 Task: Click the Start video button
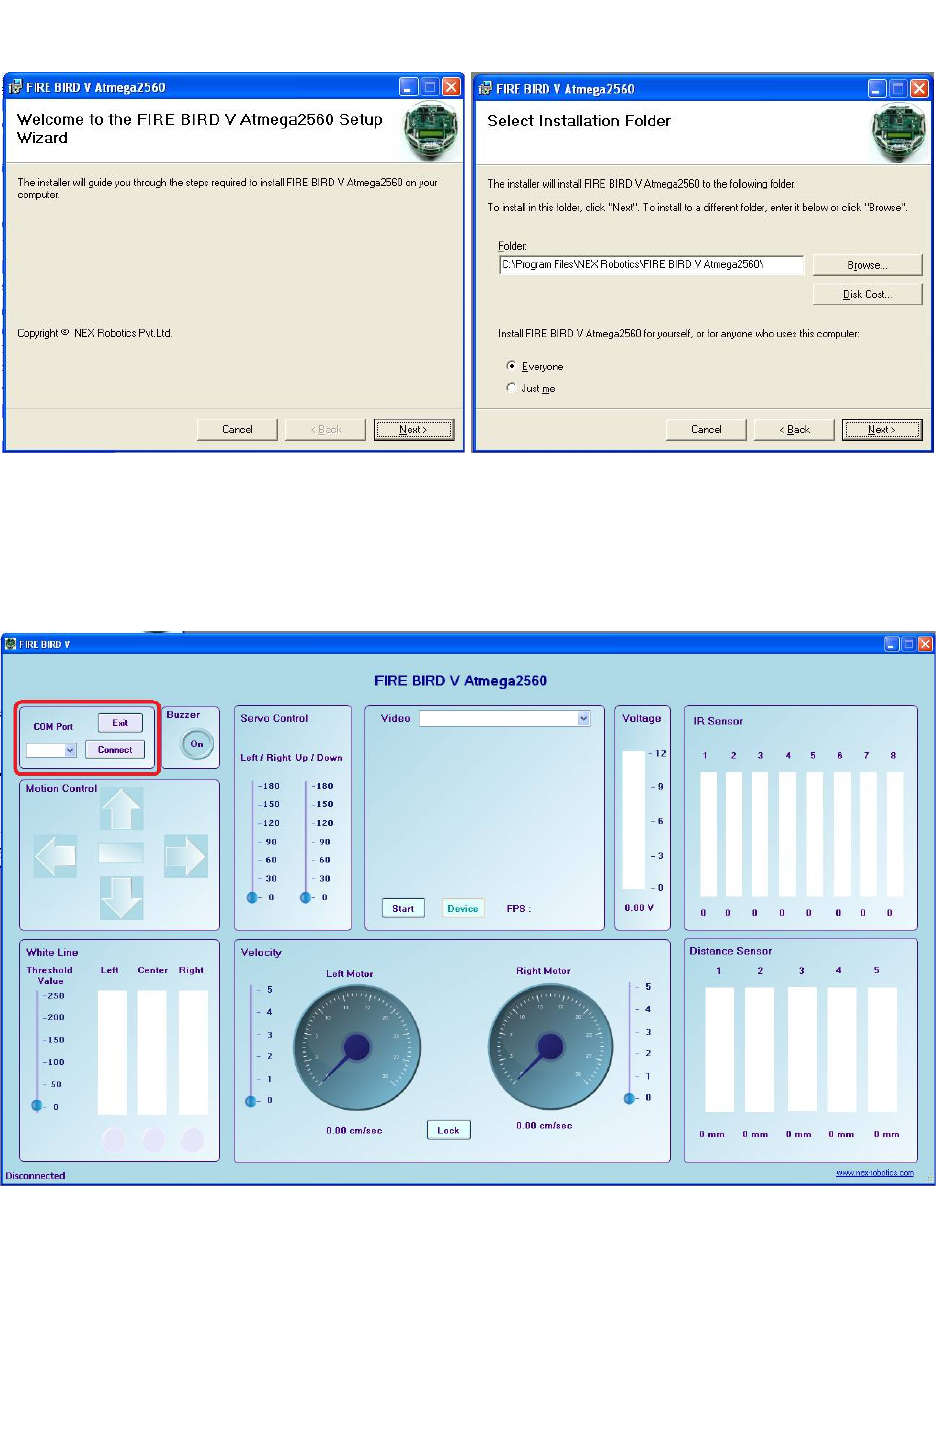403,908
